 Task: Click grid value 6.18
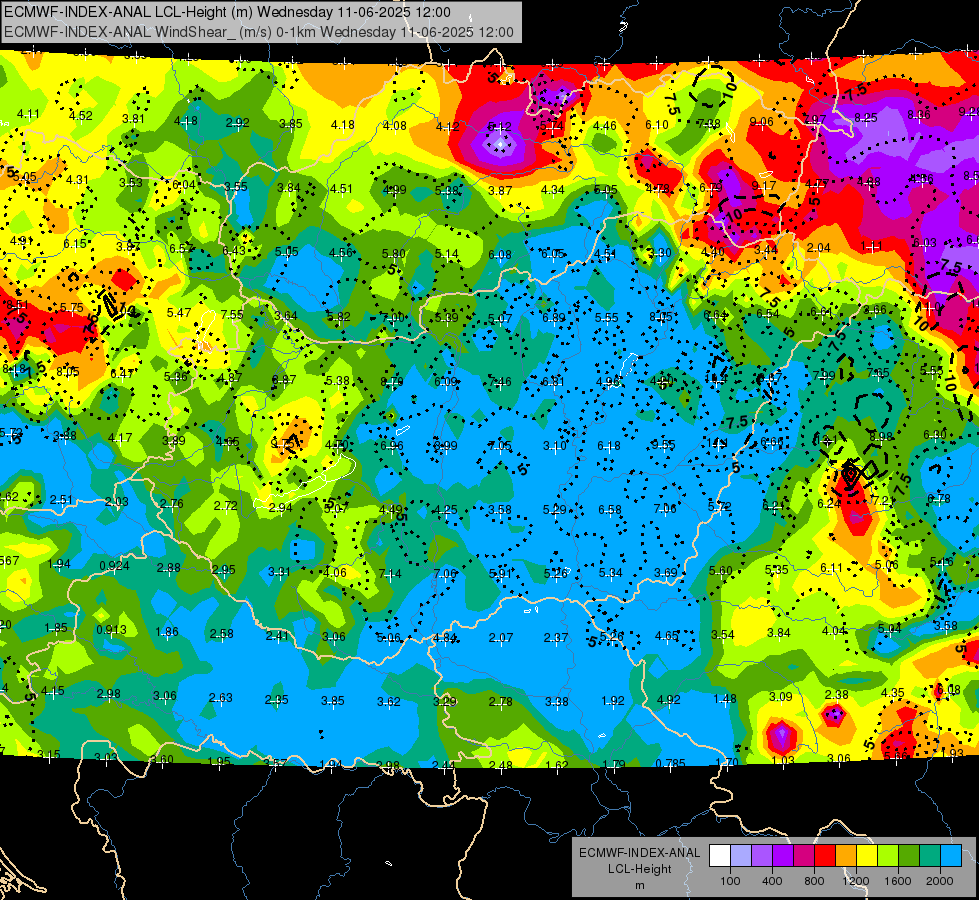[x=609, y=445]
